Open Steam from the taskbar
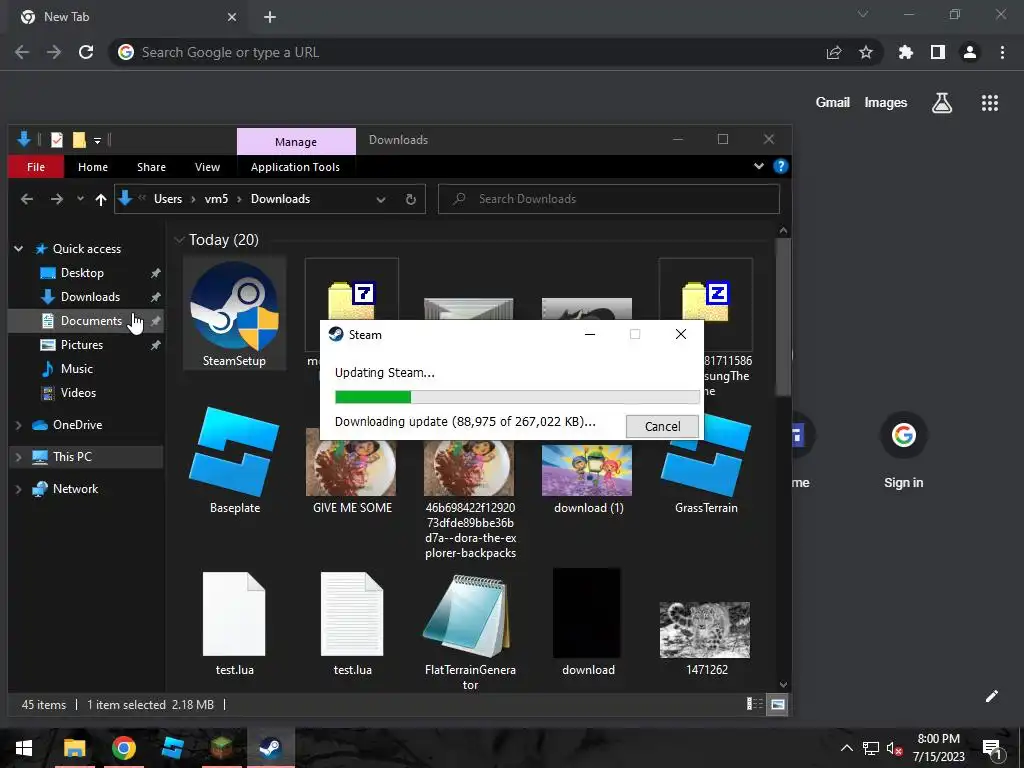The image size is (1024, 768). click(x=270, y=748)
